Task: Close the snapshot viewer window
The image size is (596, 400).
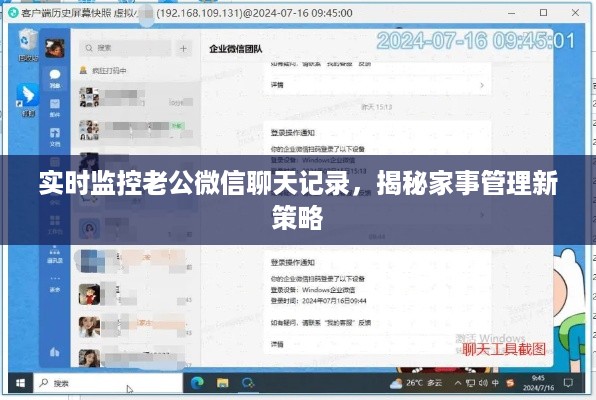Action: point(575,13)
